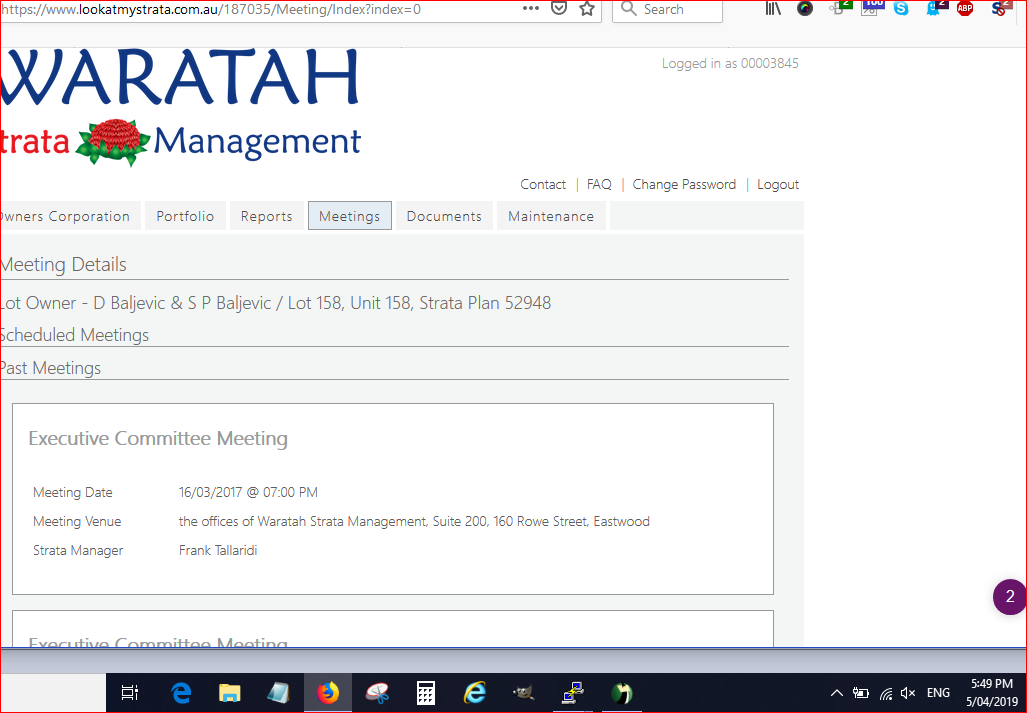The image size is (1027, 713).
Task: Switch to the Portfolio tab
Action: coord(185,216)
